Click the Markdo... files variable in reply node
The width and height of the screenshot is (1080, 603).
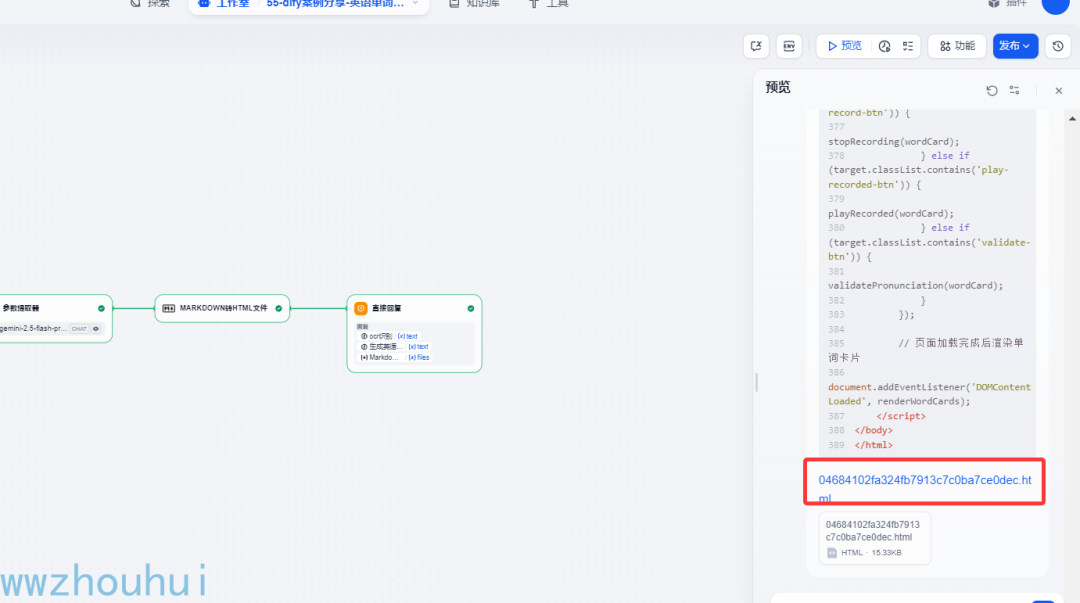[395, 357]
